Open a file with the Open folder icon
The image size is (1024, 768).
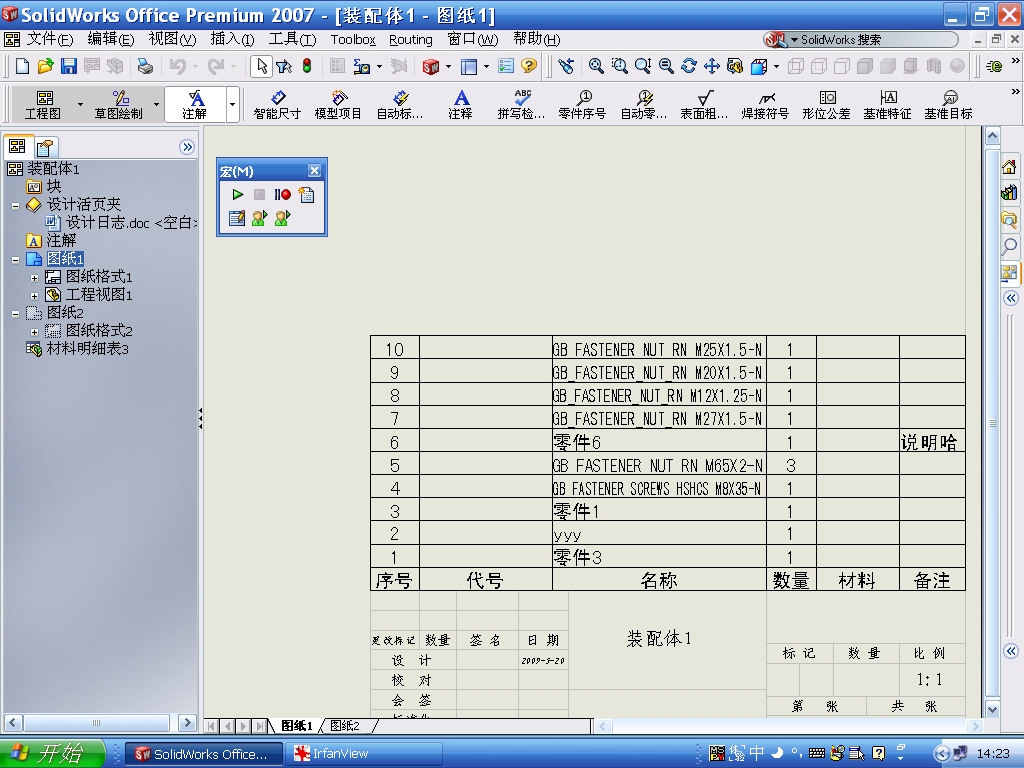point(45,66)
